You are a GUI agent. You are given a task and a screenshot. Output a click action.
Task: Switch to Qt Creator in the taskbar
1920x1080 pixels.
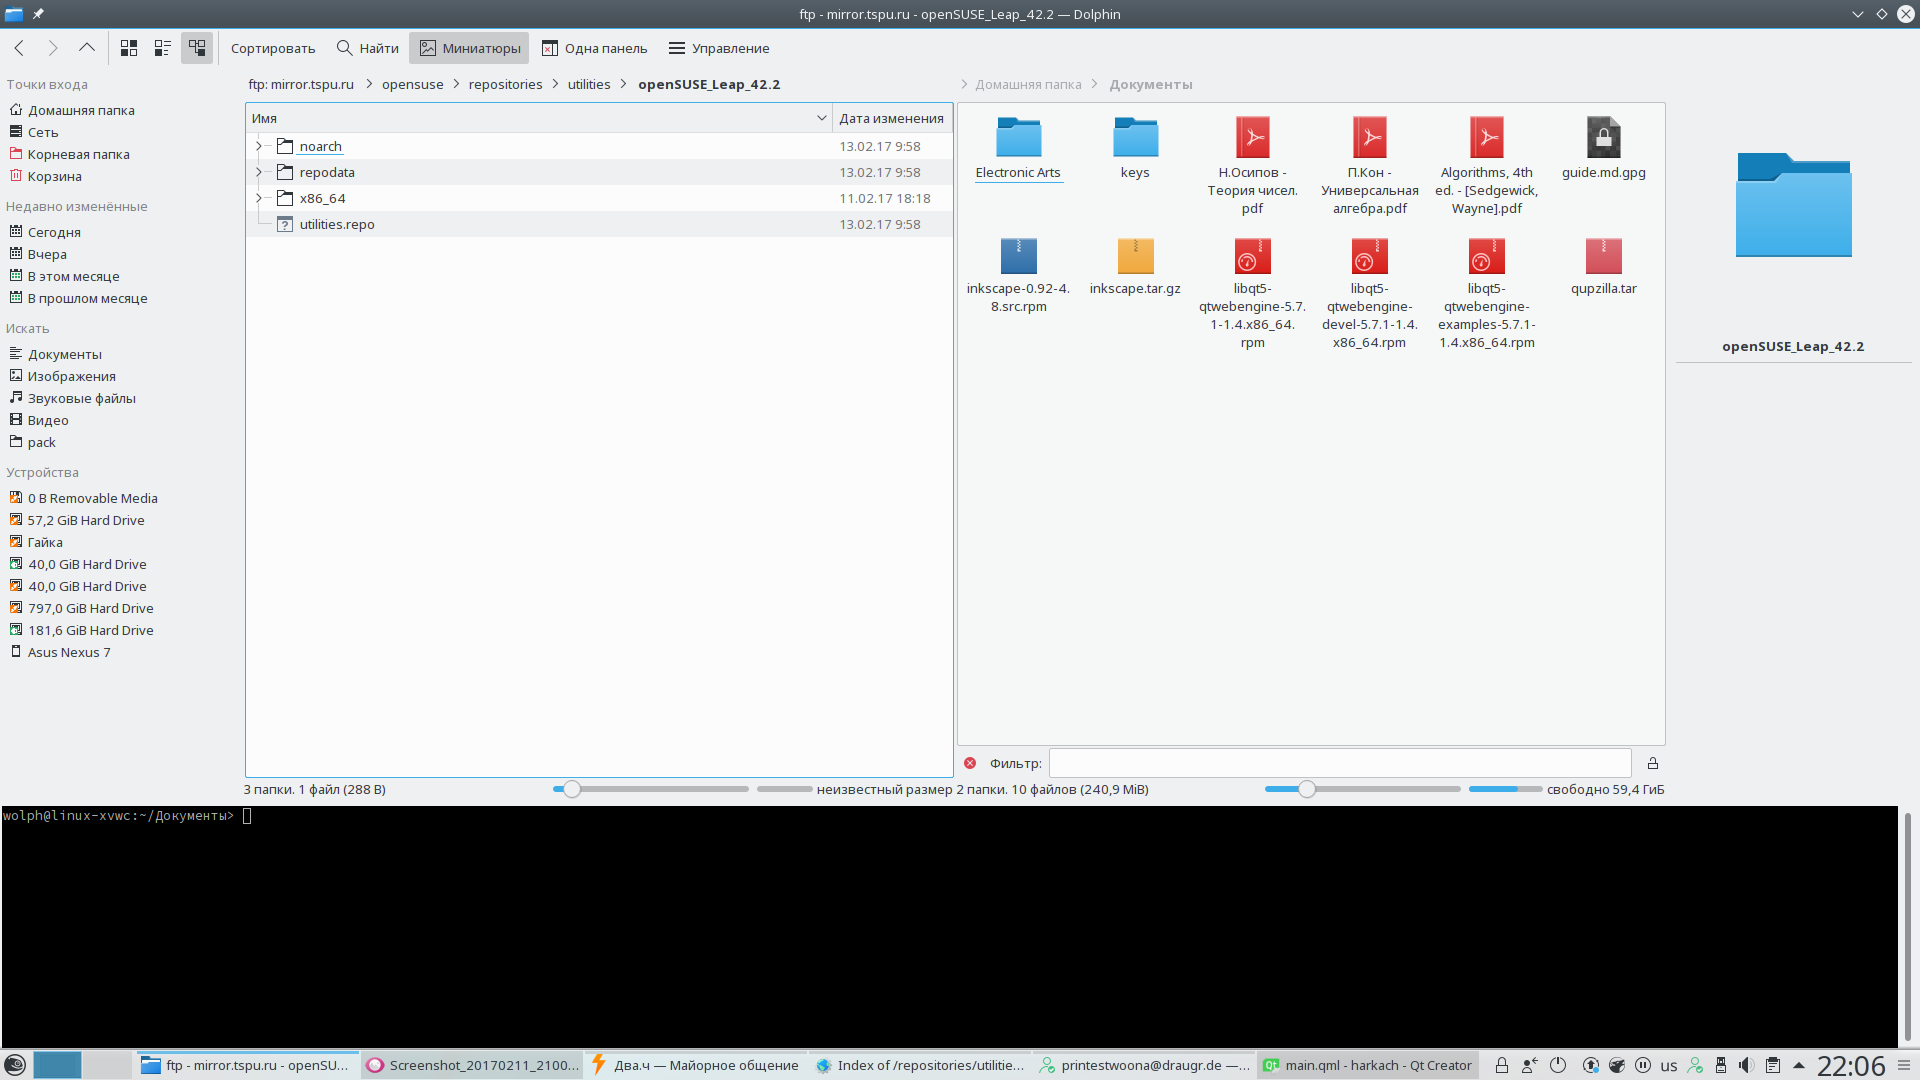[1368, 1065]
